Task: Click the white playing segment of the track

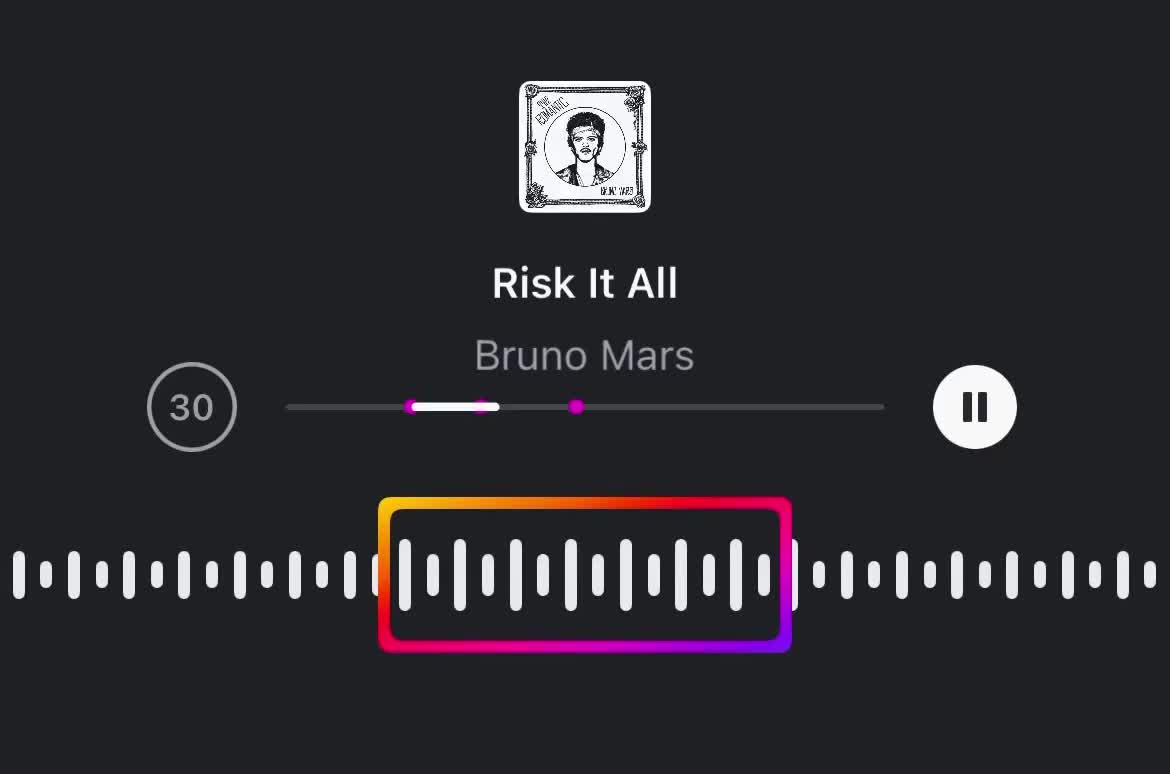Action: coord(455,407)
